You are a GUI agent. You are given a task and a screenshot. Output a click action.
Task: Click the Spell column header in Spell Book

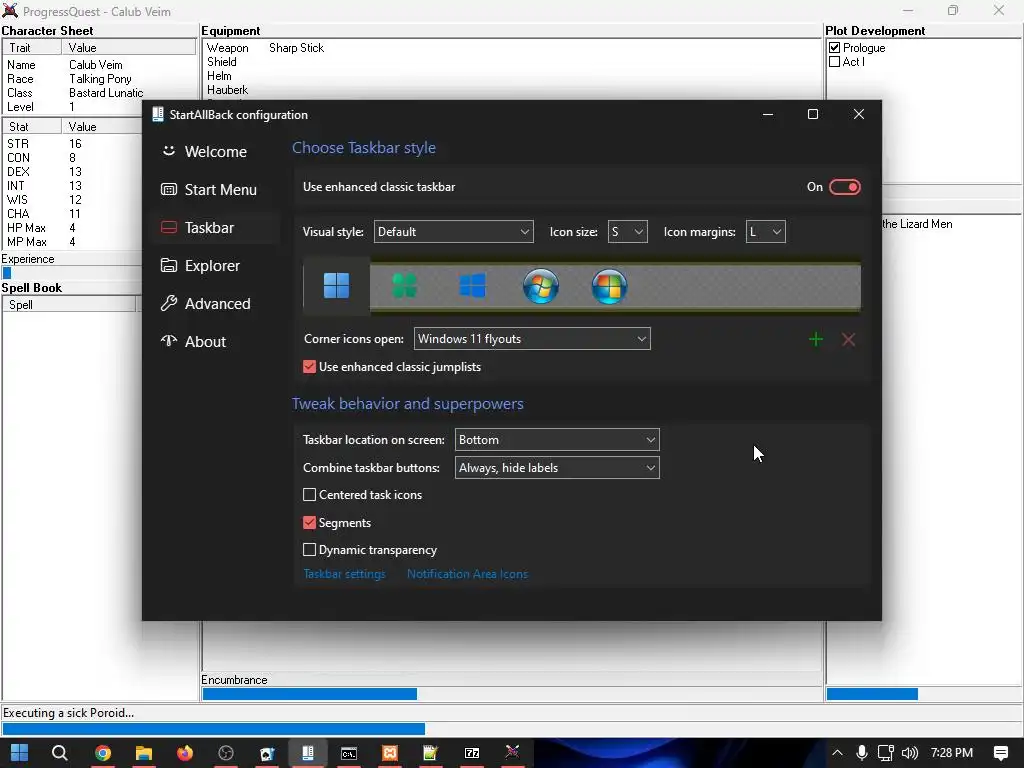(69, 305)
